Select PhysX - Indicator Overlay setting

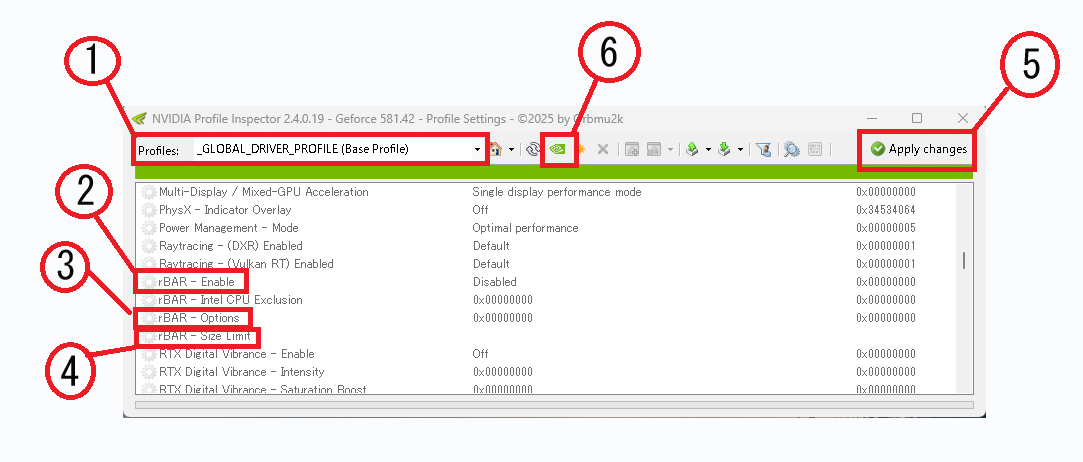click(x=224, y=210)
